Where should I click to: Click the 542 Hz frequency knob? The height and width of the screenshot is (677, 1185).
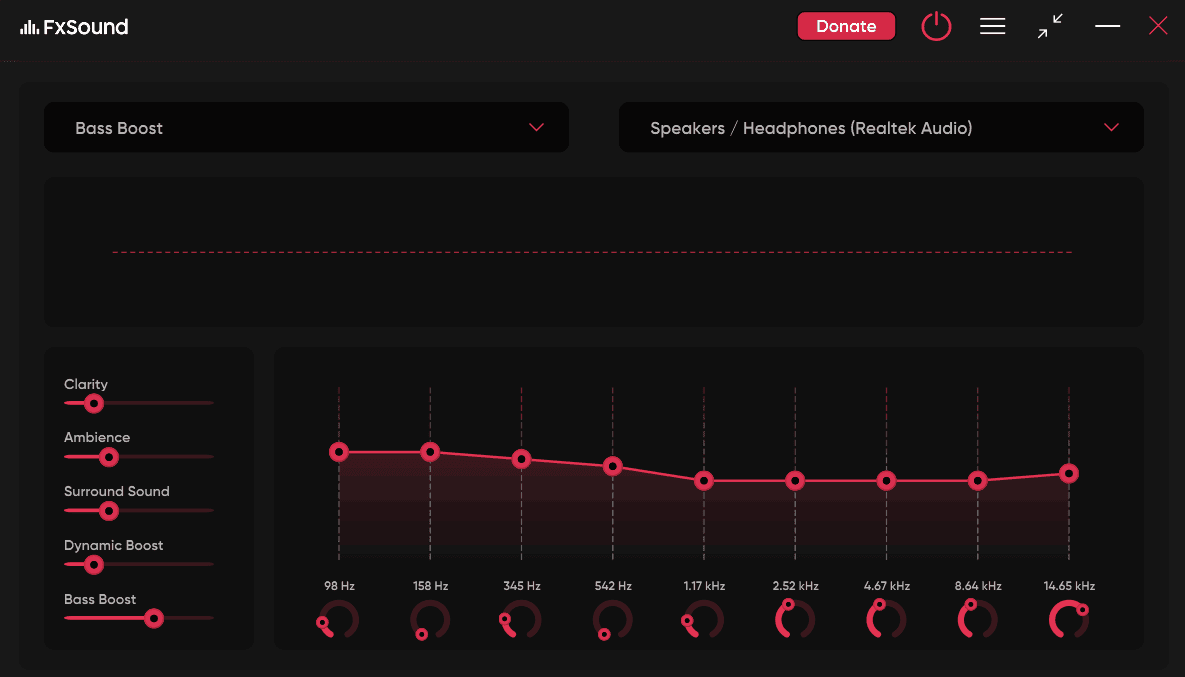612,620
